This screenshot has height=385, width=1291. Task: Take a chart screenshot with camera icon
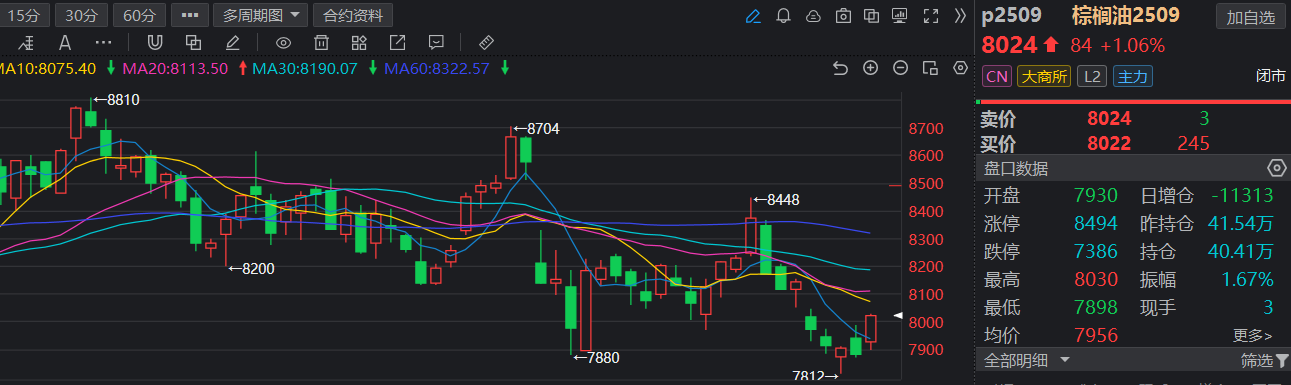pos(843,16)
